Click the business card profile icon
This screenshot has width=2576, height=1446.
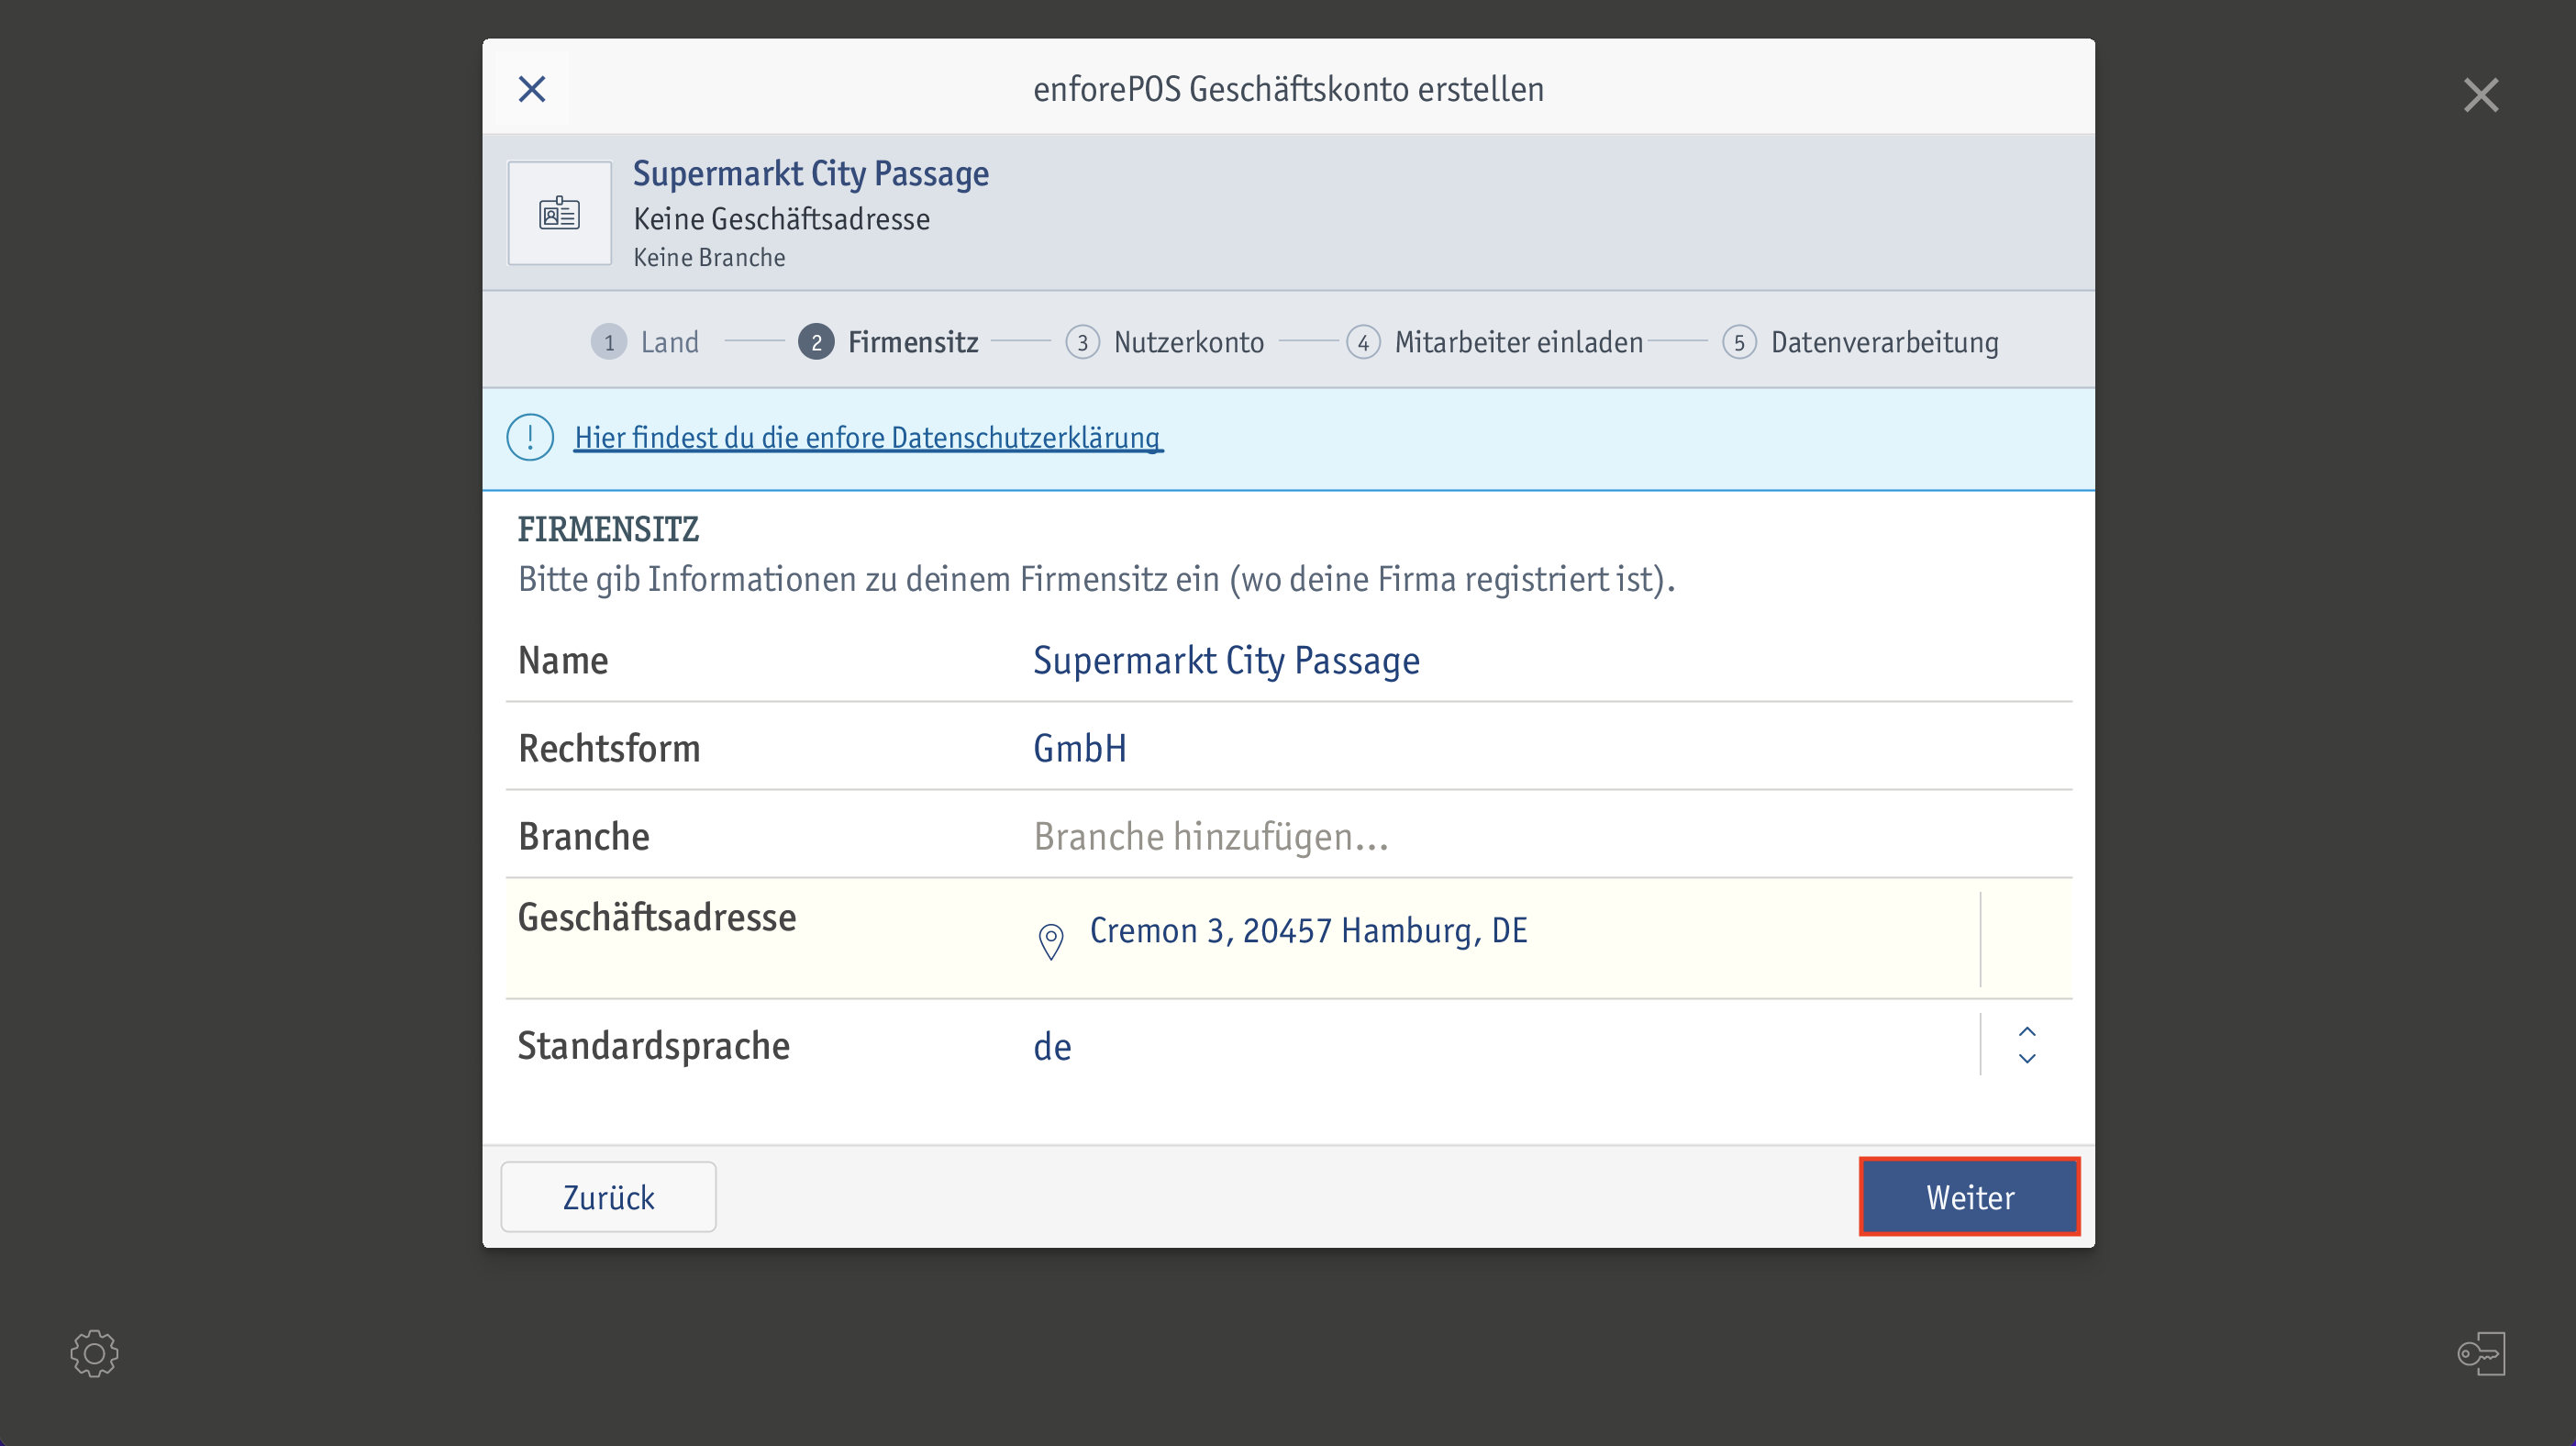point(560,213)
